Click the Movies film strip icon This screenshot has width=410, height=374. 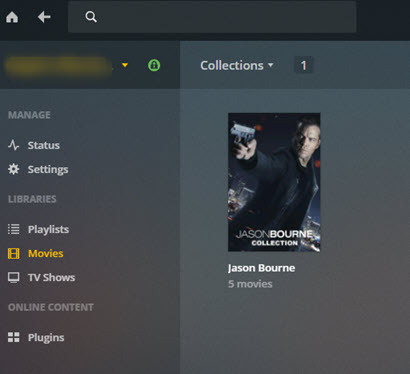click(14, 253)
